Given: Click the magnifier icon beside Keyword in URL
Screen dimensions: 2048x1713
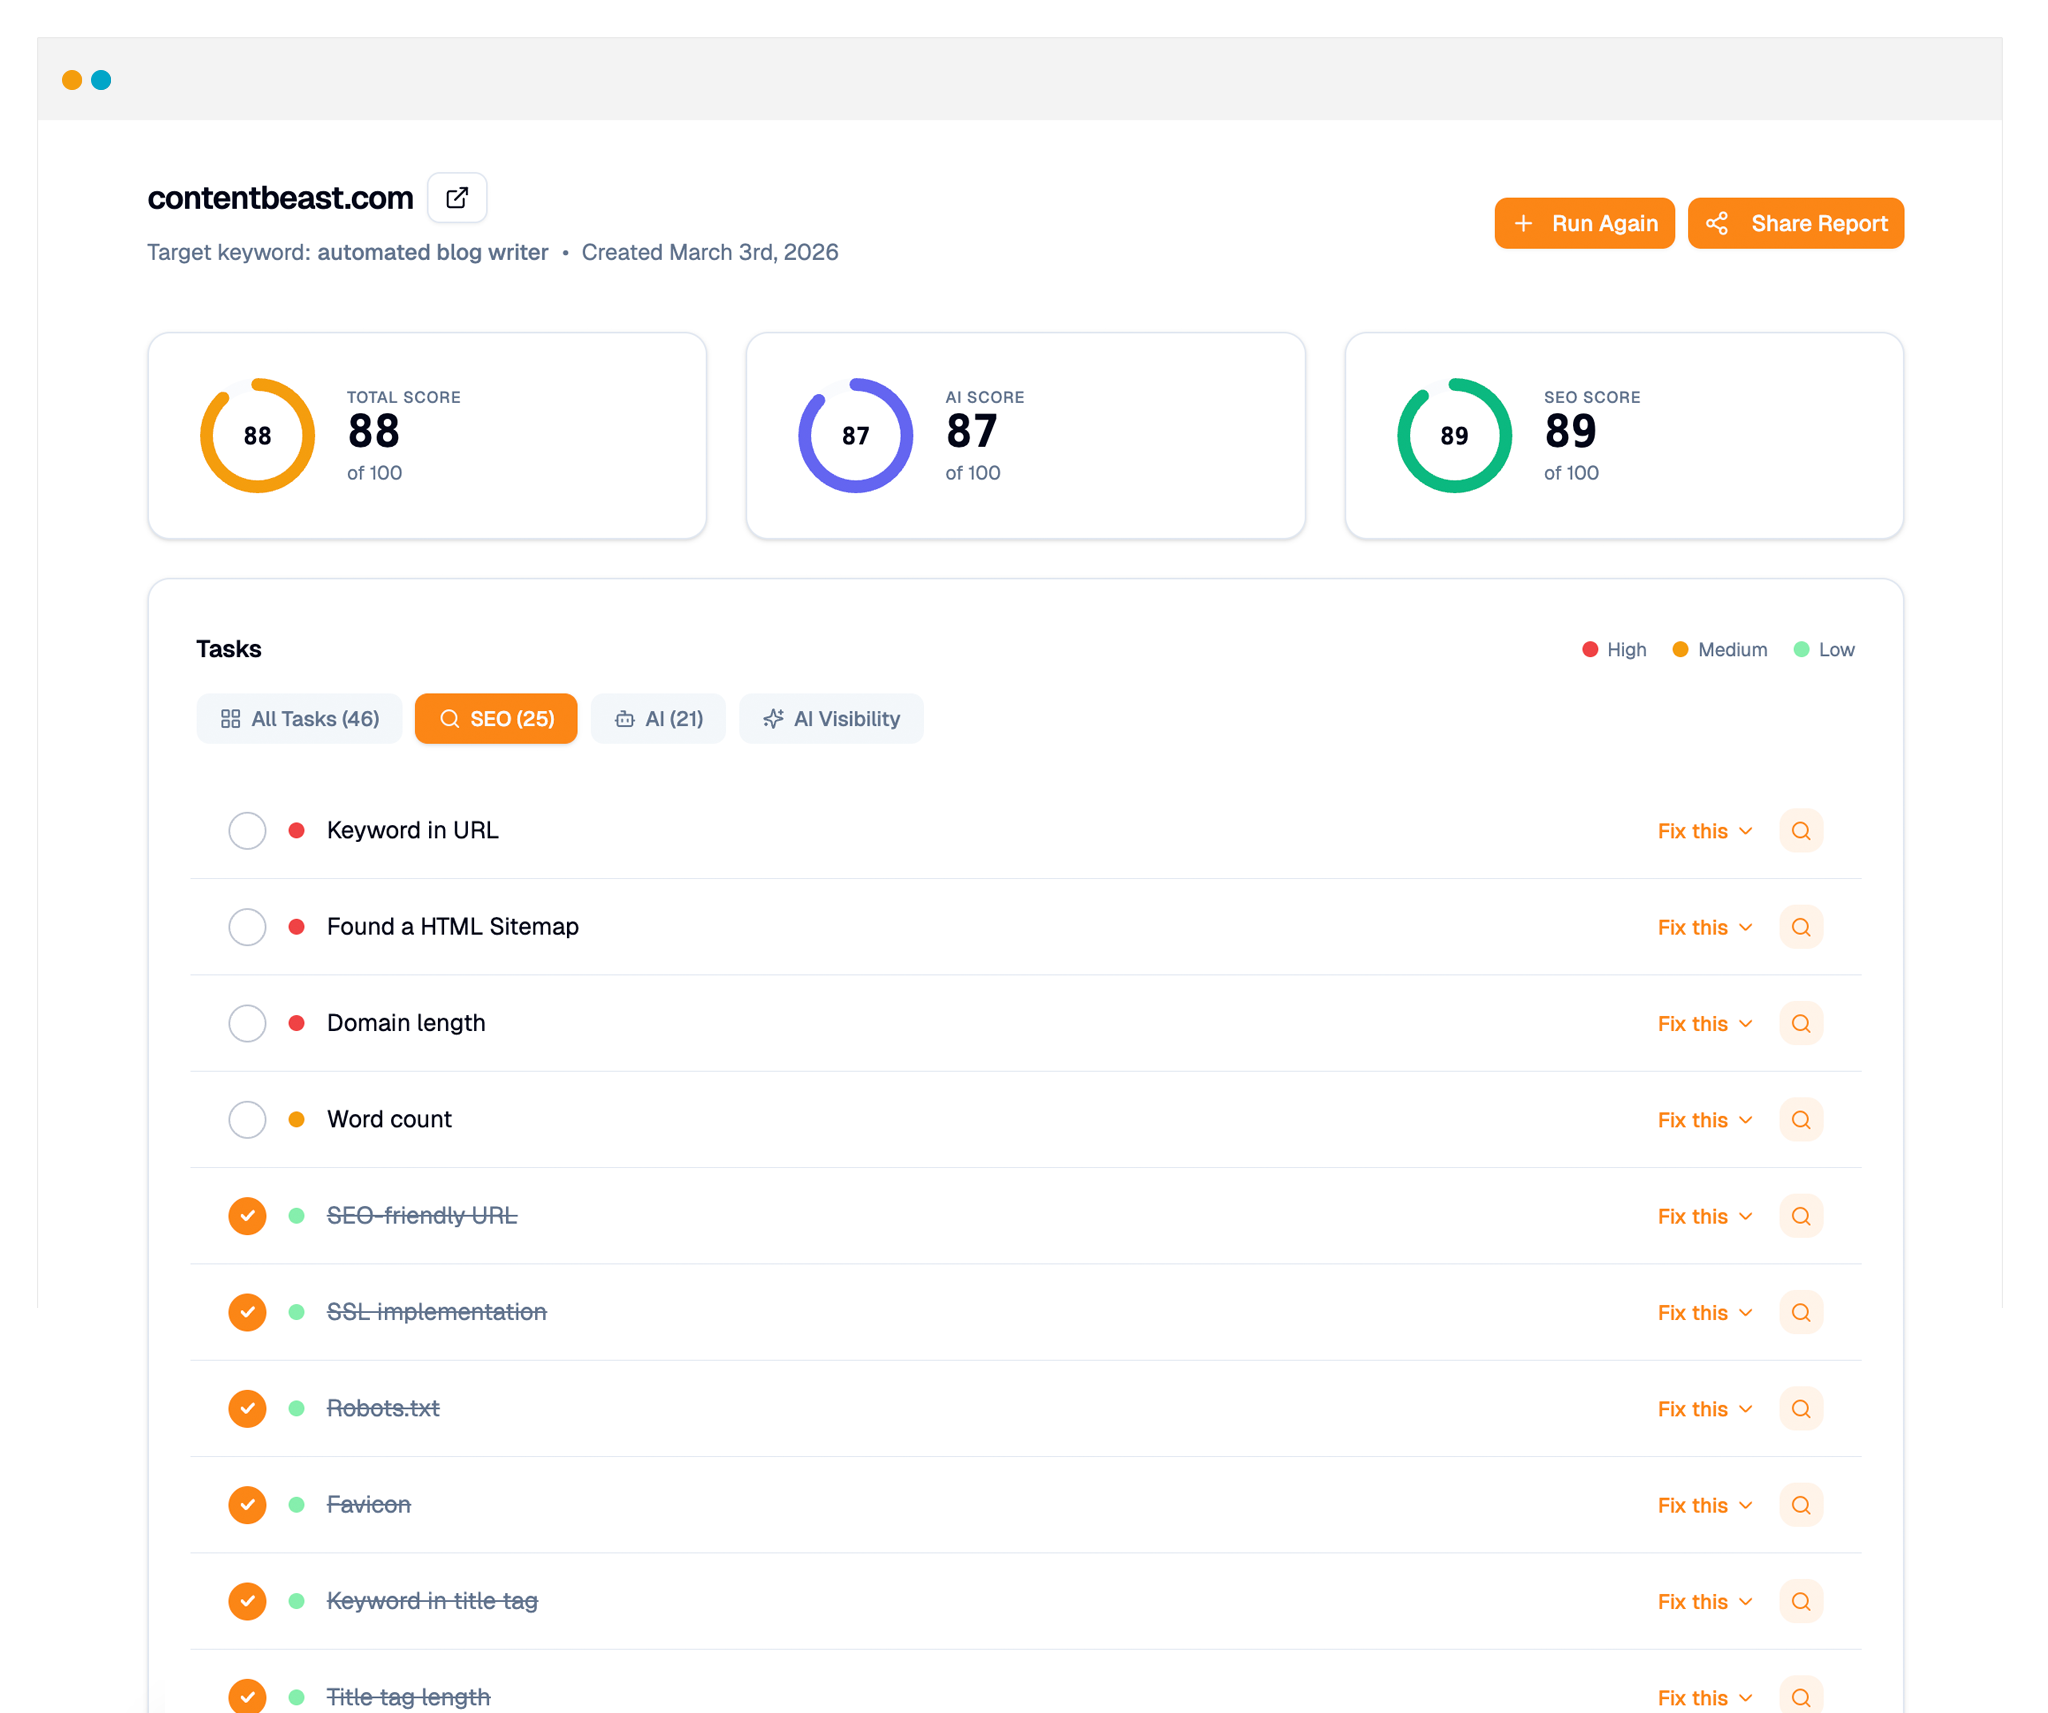Looking at the screenshot, I should pos(1801,830).
